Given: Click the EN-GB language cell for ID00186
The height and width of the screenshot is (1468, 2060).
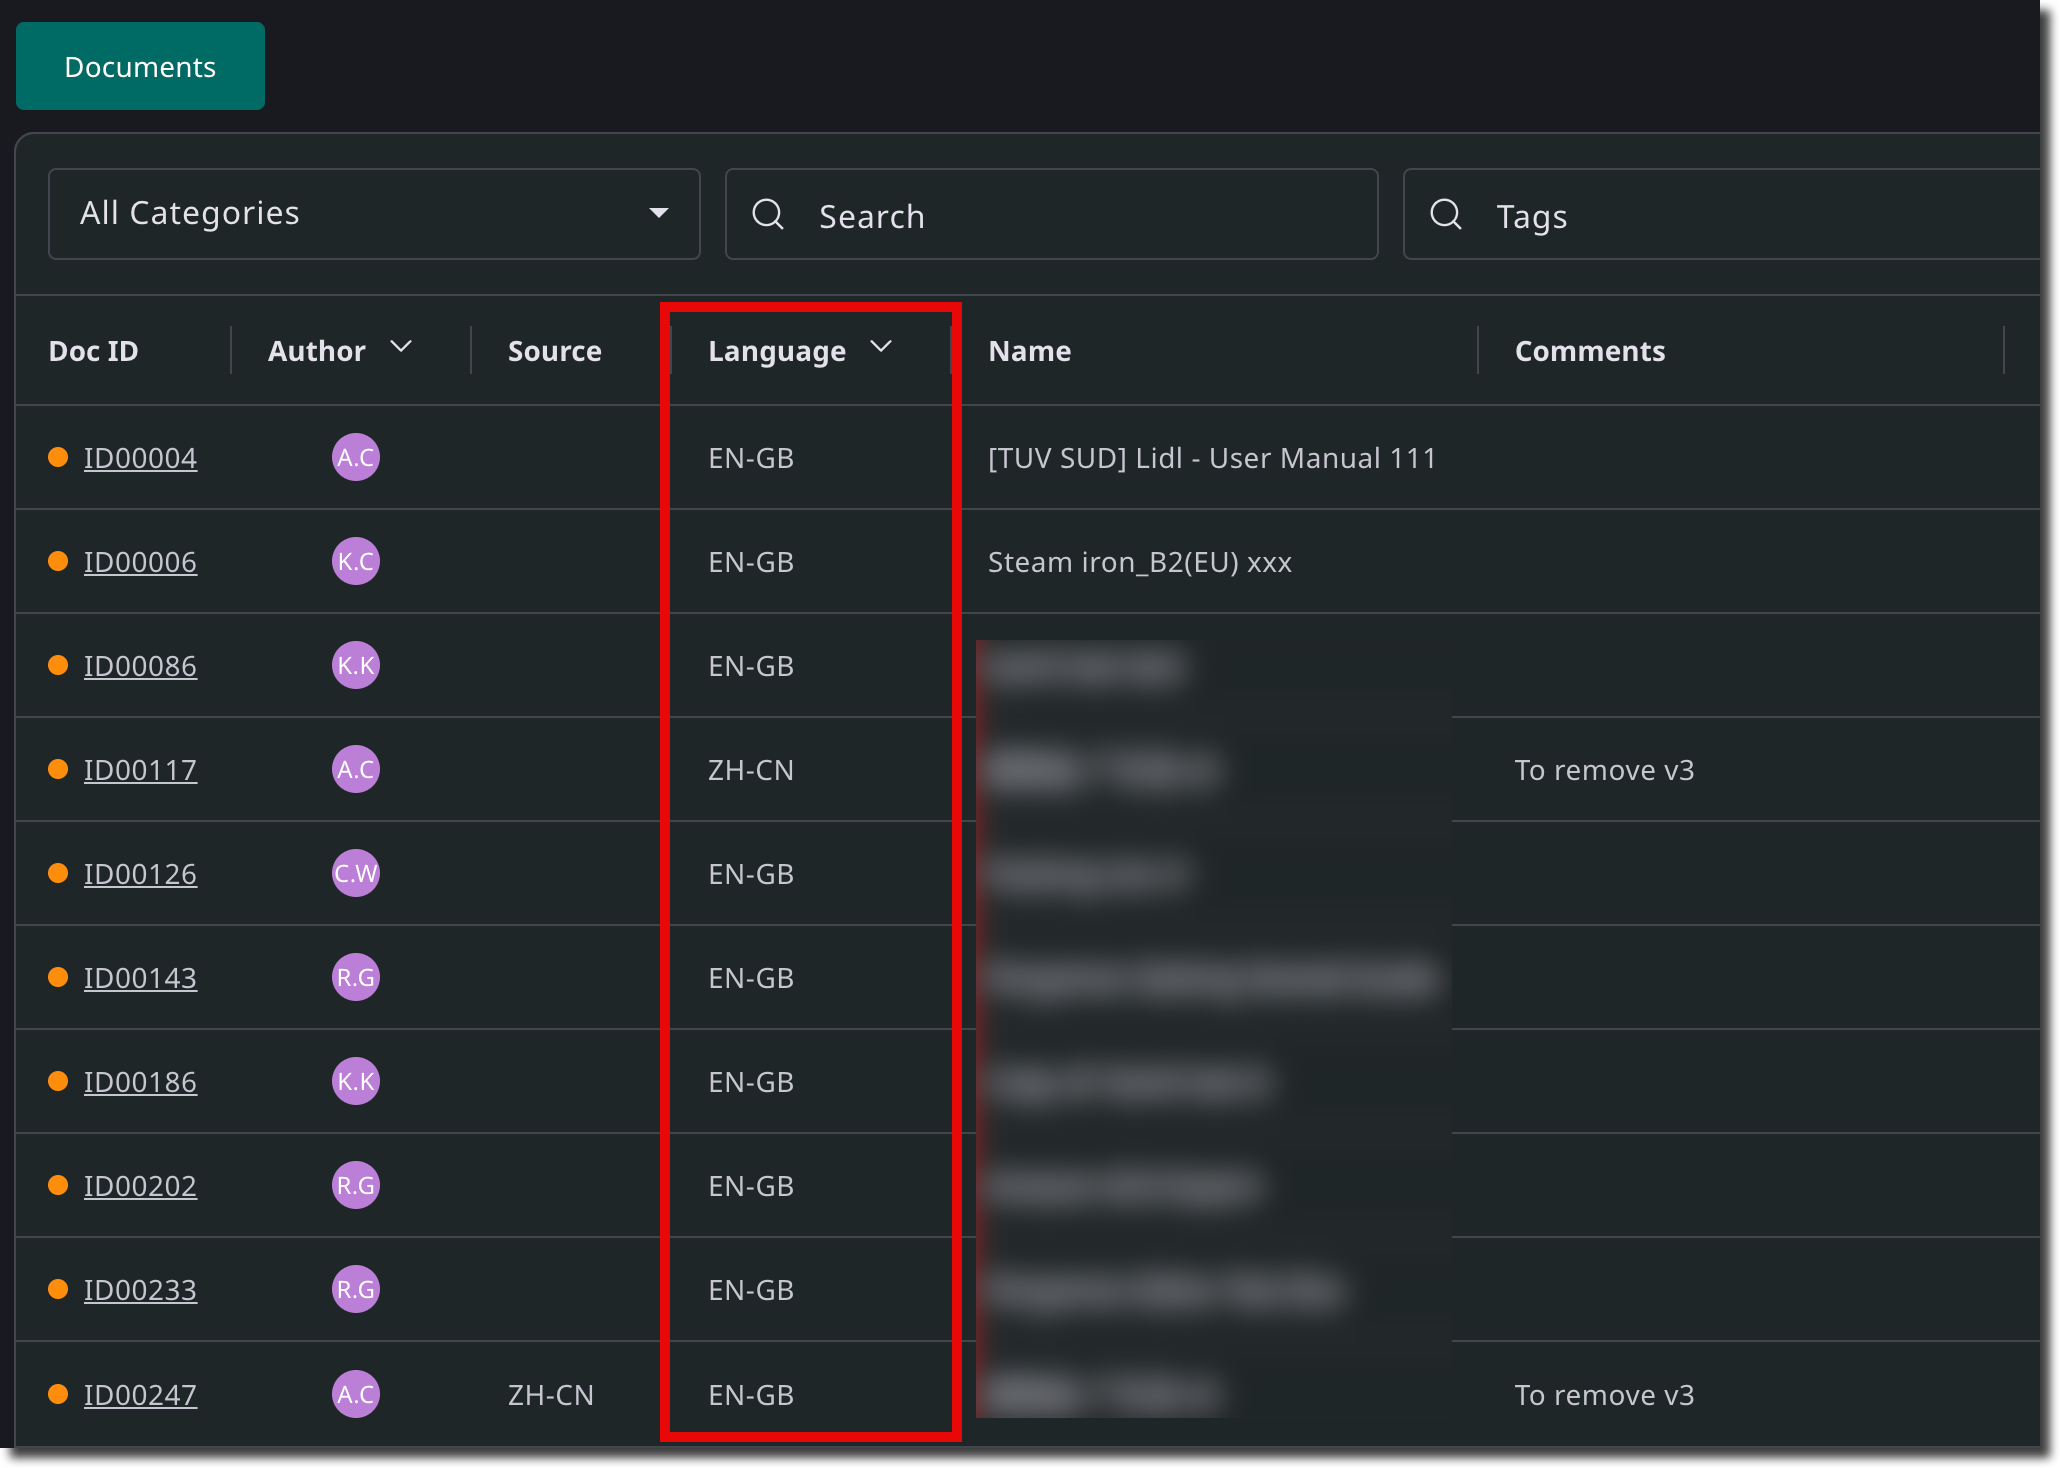Looking at the screenshot, I should 751,1082.
